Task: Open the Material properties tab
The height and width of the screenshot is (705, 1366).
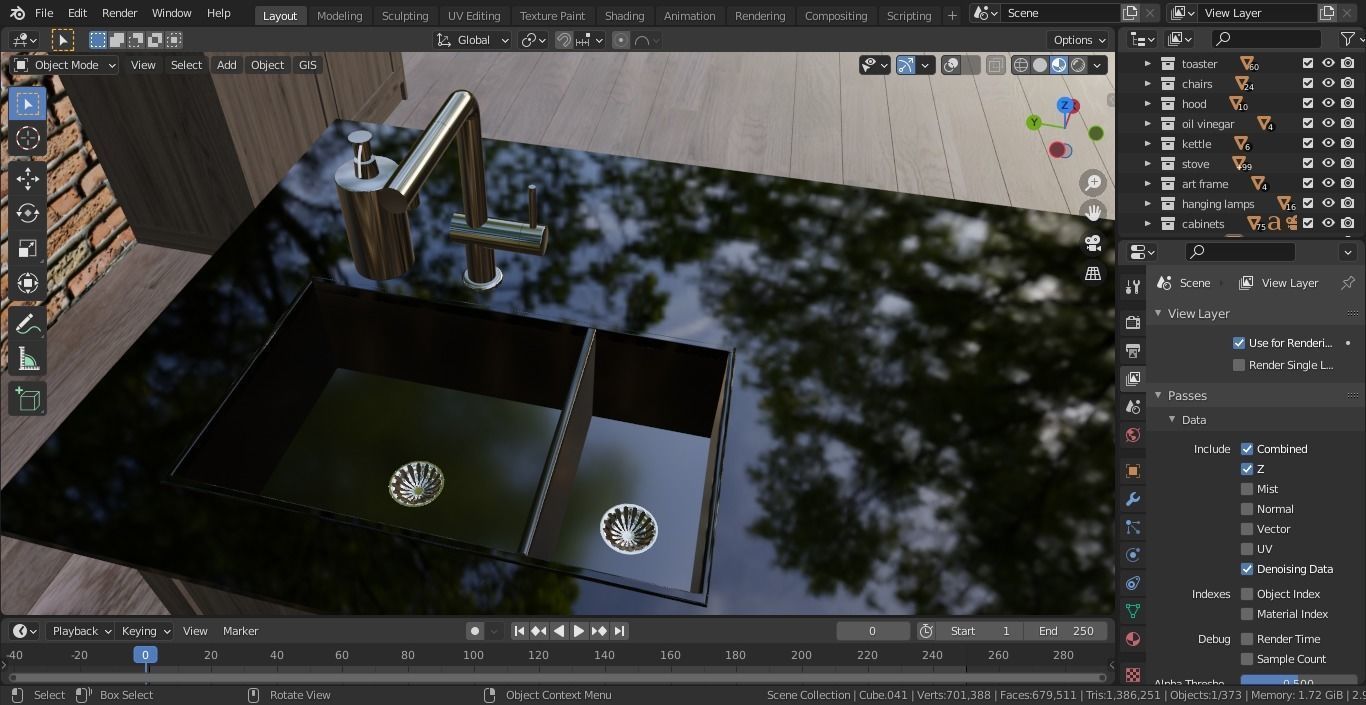Action: 1132,639
